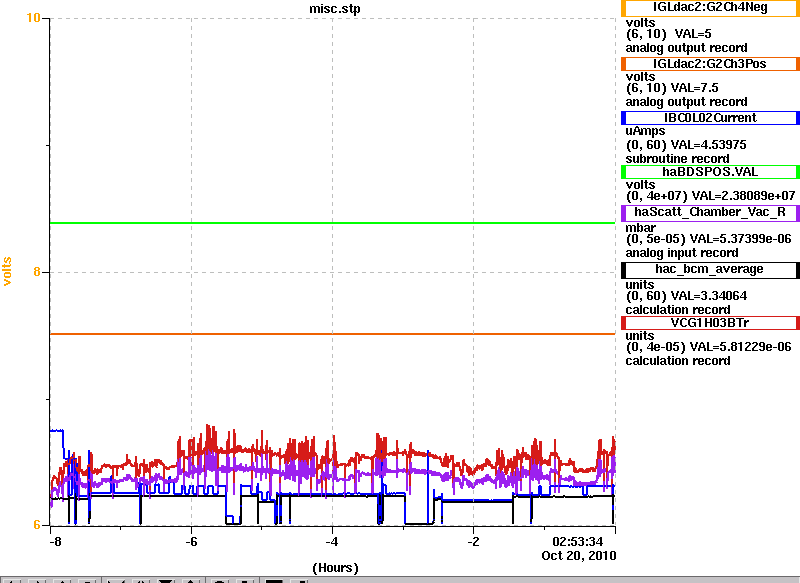Click the "(Hours)" x-axis label
800x583 pixels.
[335, 568]
